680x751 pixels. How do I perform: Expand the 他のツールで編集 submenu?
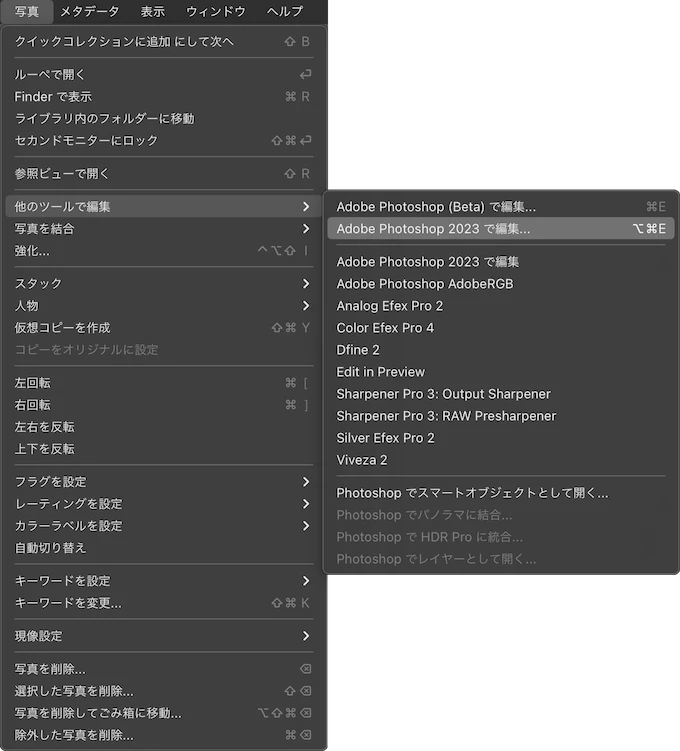(164, 206)
